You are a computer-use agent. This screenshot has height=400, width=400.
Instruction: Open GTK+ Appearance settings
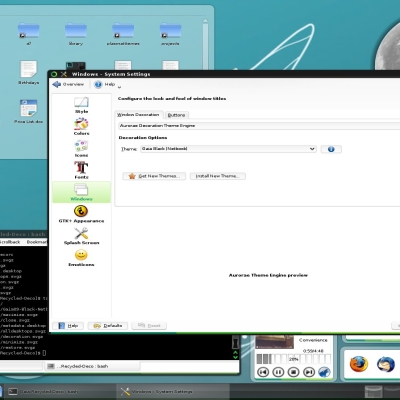pyautogui.click(x=81, y=214)
